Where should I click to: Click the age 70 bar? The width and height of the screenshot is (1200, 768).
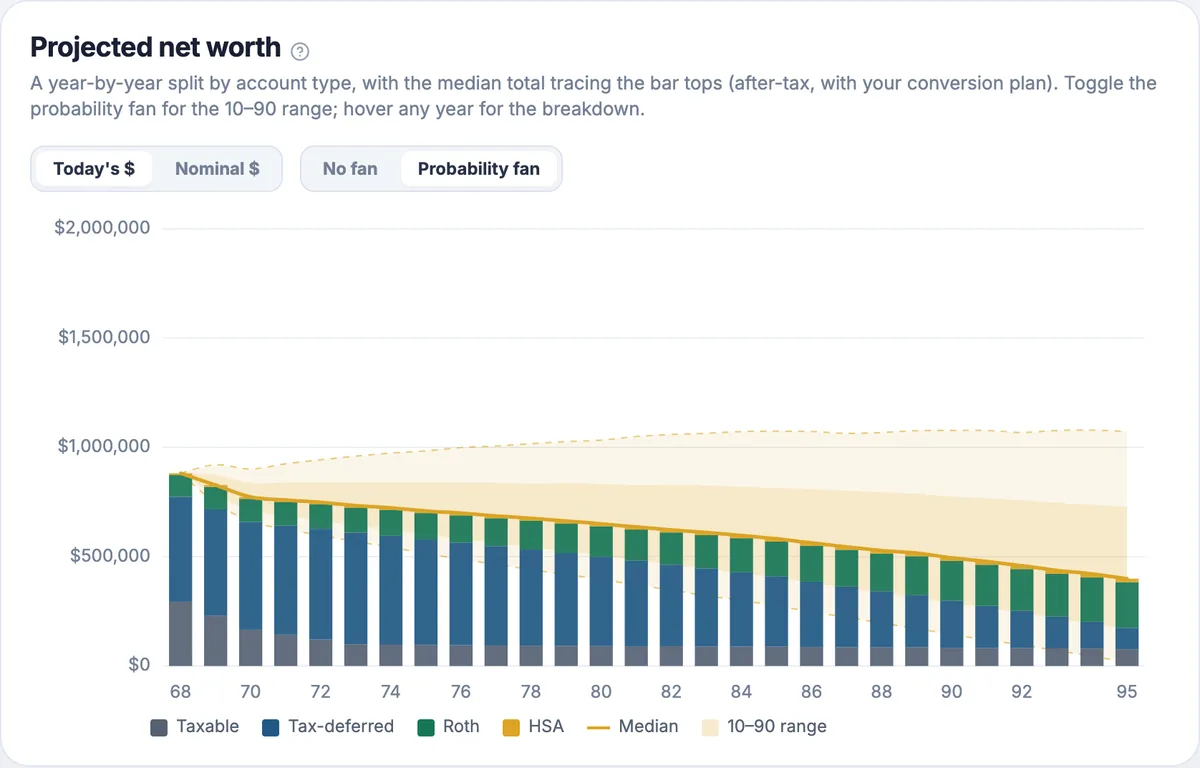point(250,582)
